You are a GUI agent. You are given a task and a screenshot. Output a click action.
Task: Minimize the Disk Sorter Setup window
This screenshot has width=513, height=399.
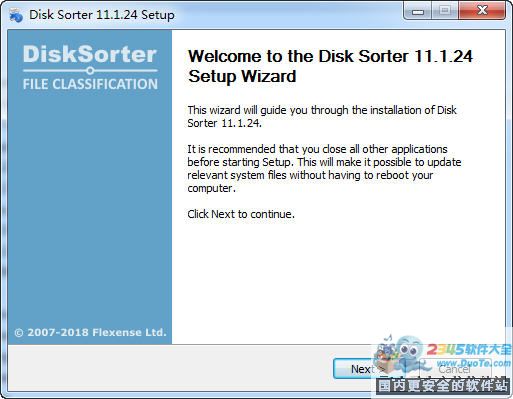pyautogui.click(x=418, y=12)
